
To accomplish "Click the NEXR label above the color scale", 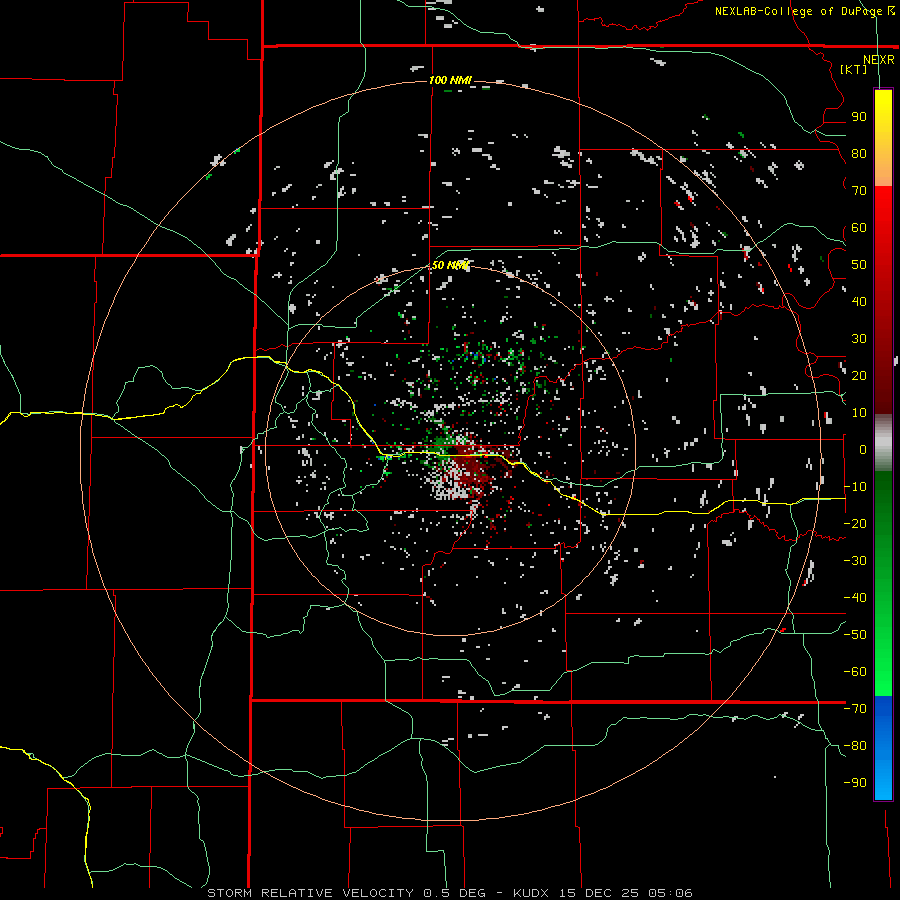I will (878, 59).
